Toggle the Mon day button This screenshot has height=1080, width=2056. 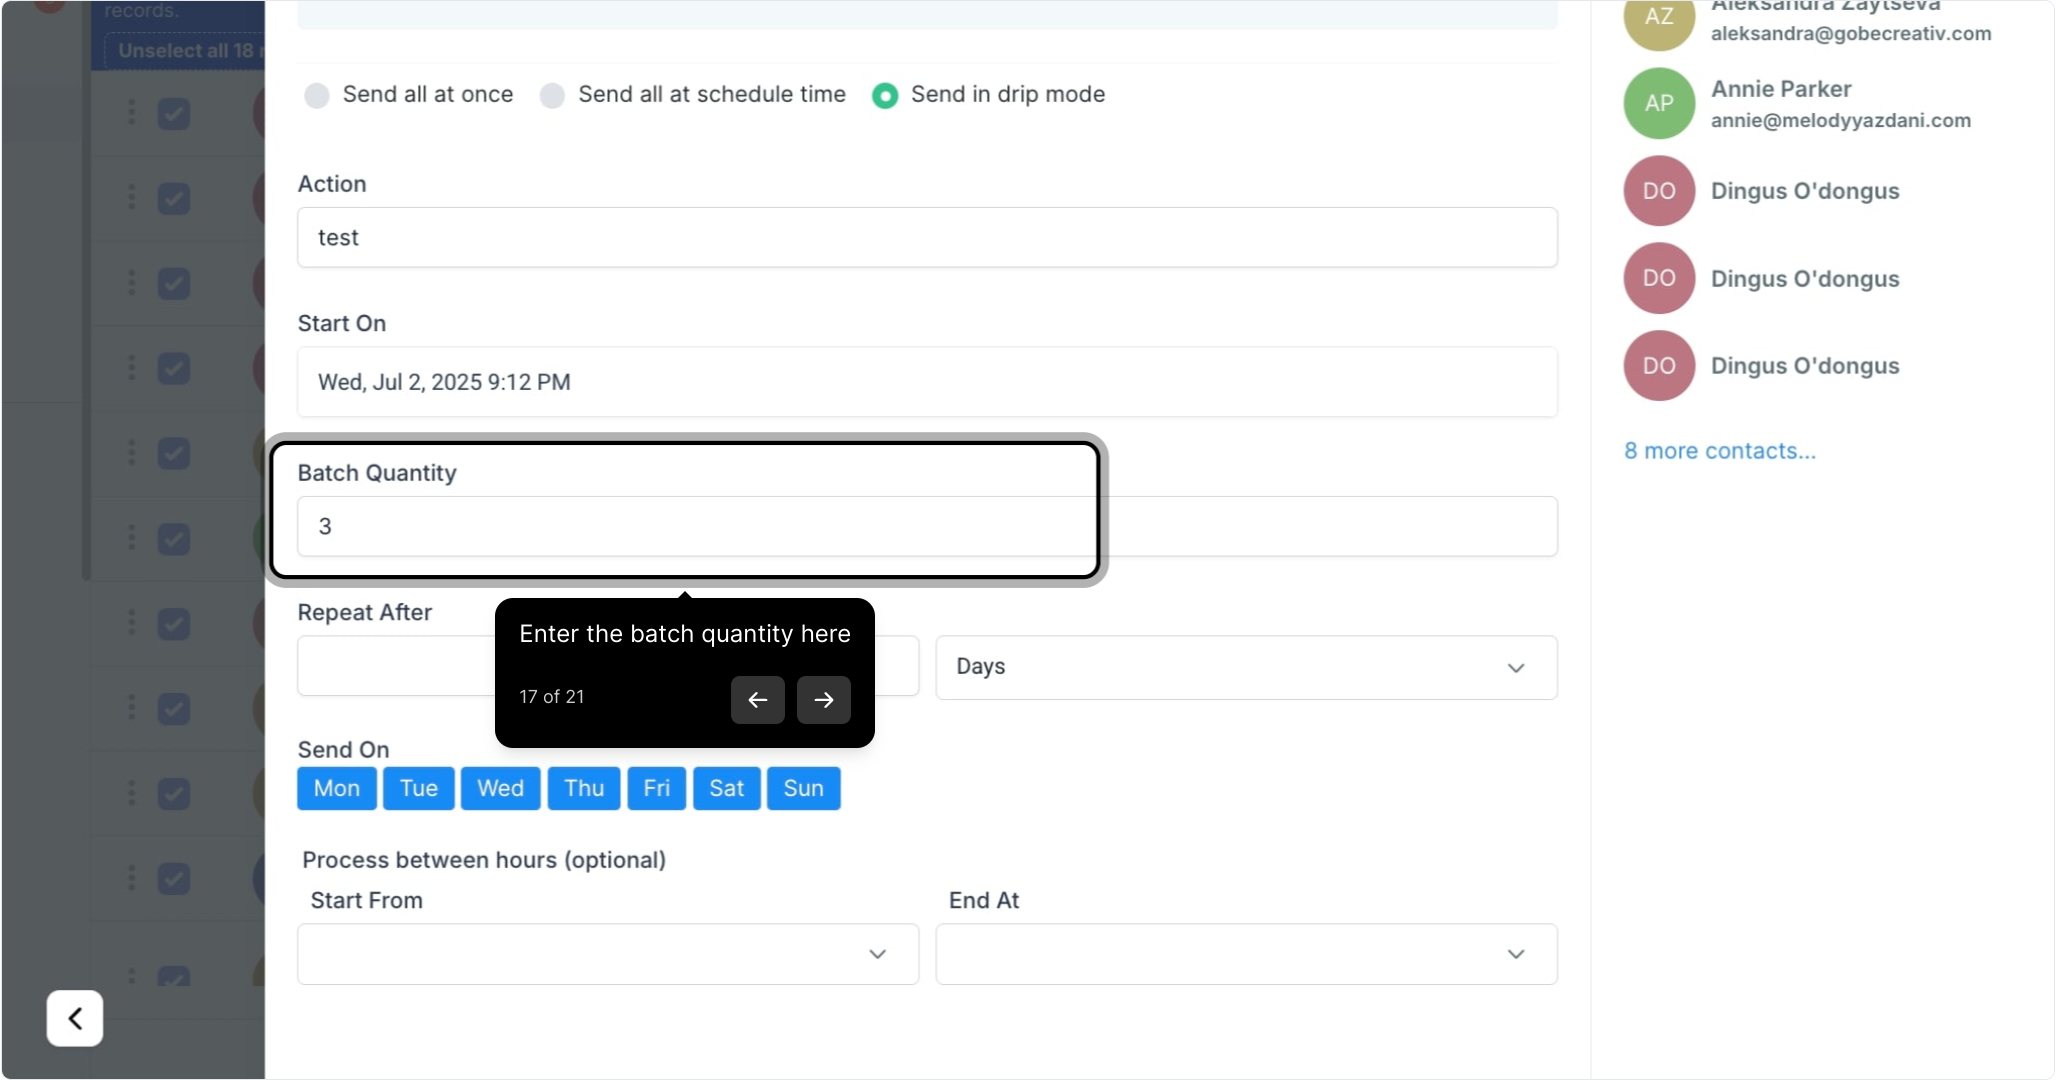[336, 788]
